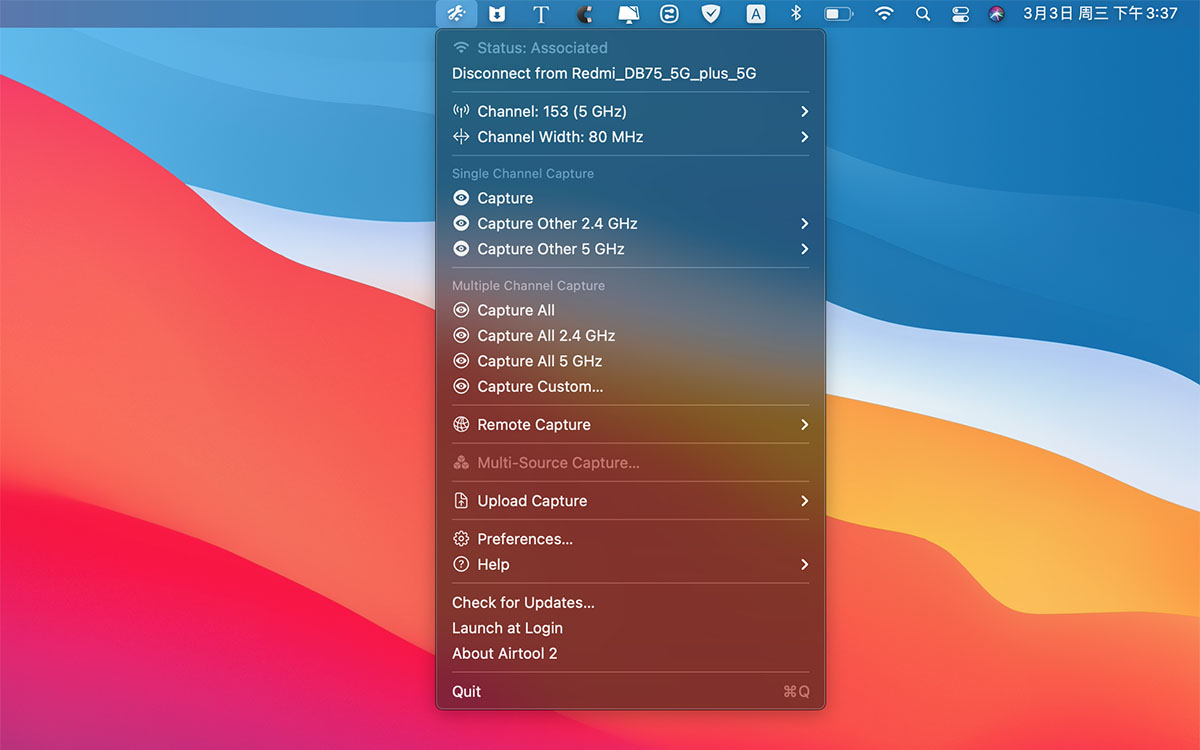Viewport: 1200px width, 750px height.
Task: Open Control Center icon
Action: pos(960,14)
